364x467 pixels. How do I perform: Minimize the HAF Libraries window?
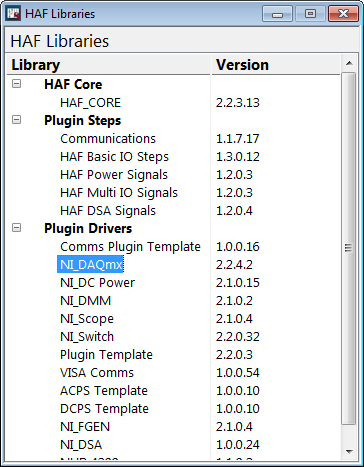point(277,14)
